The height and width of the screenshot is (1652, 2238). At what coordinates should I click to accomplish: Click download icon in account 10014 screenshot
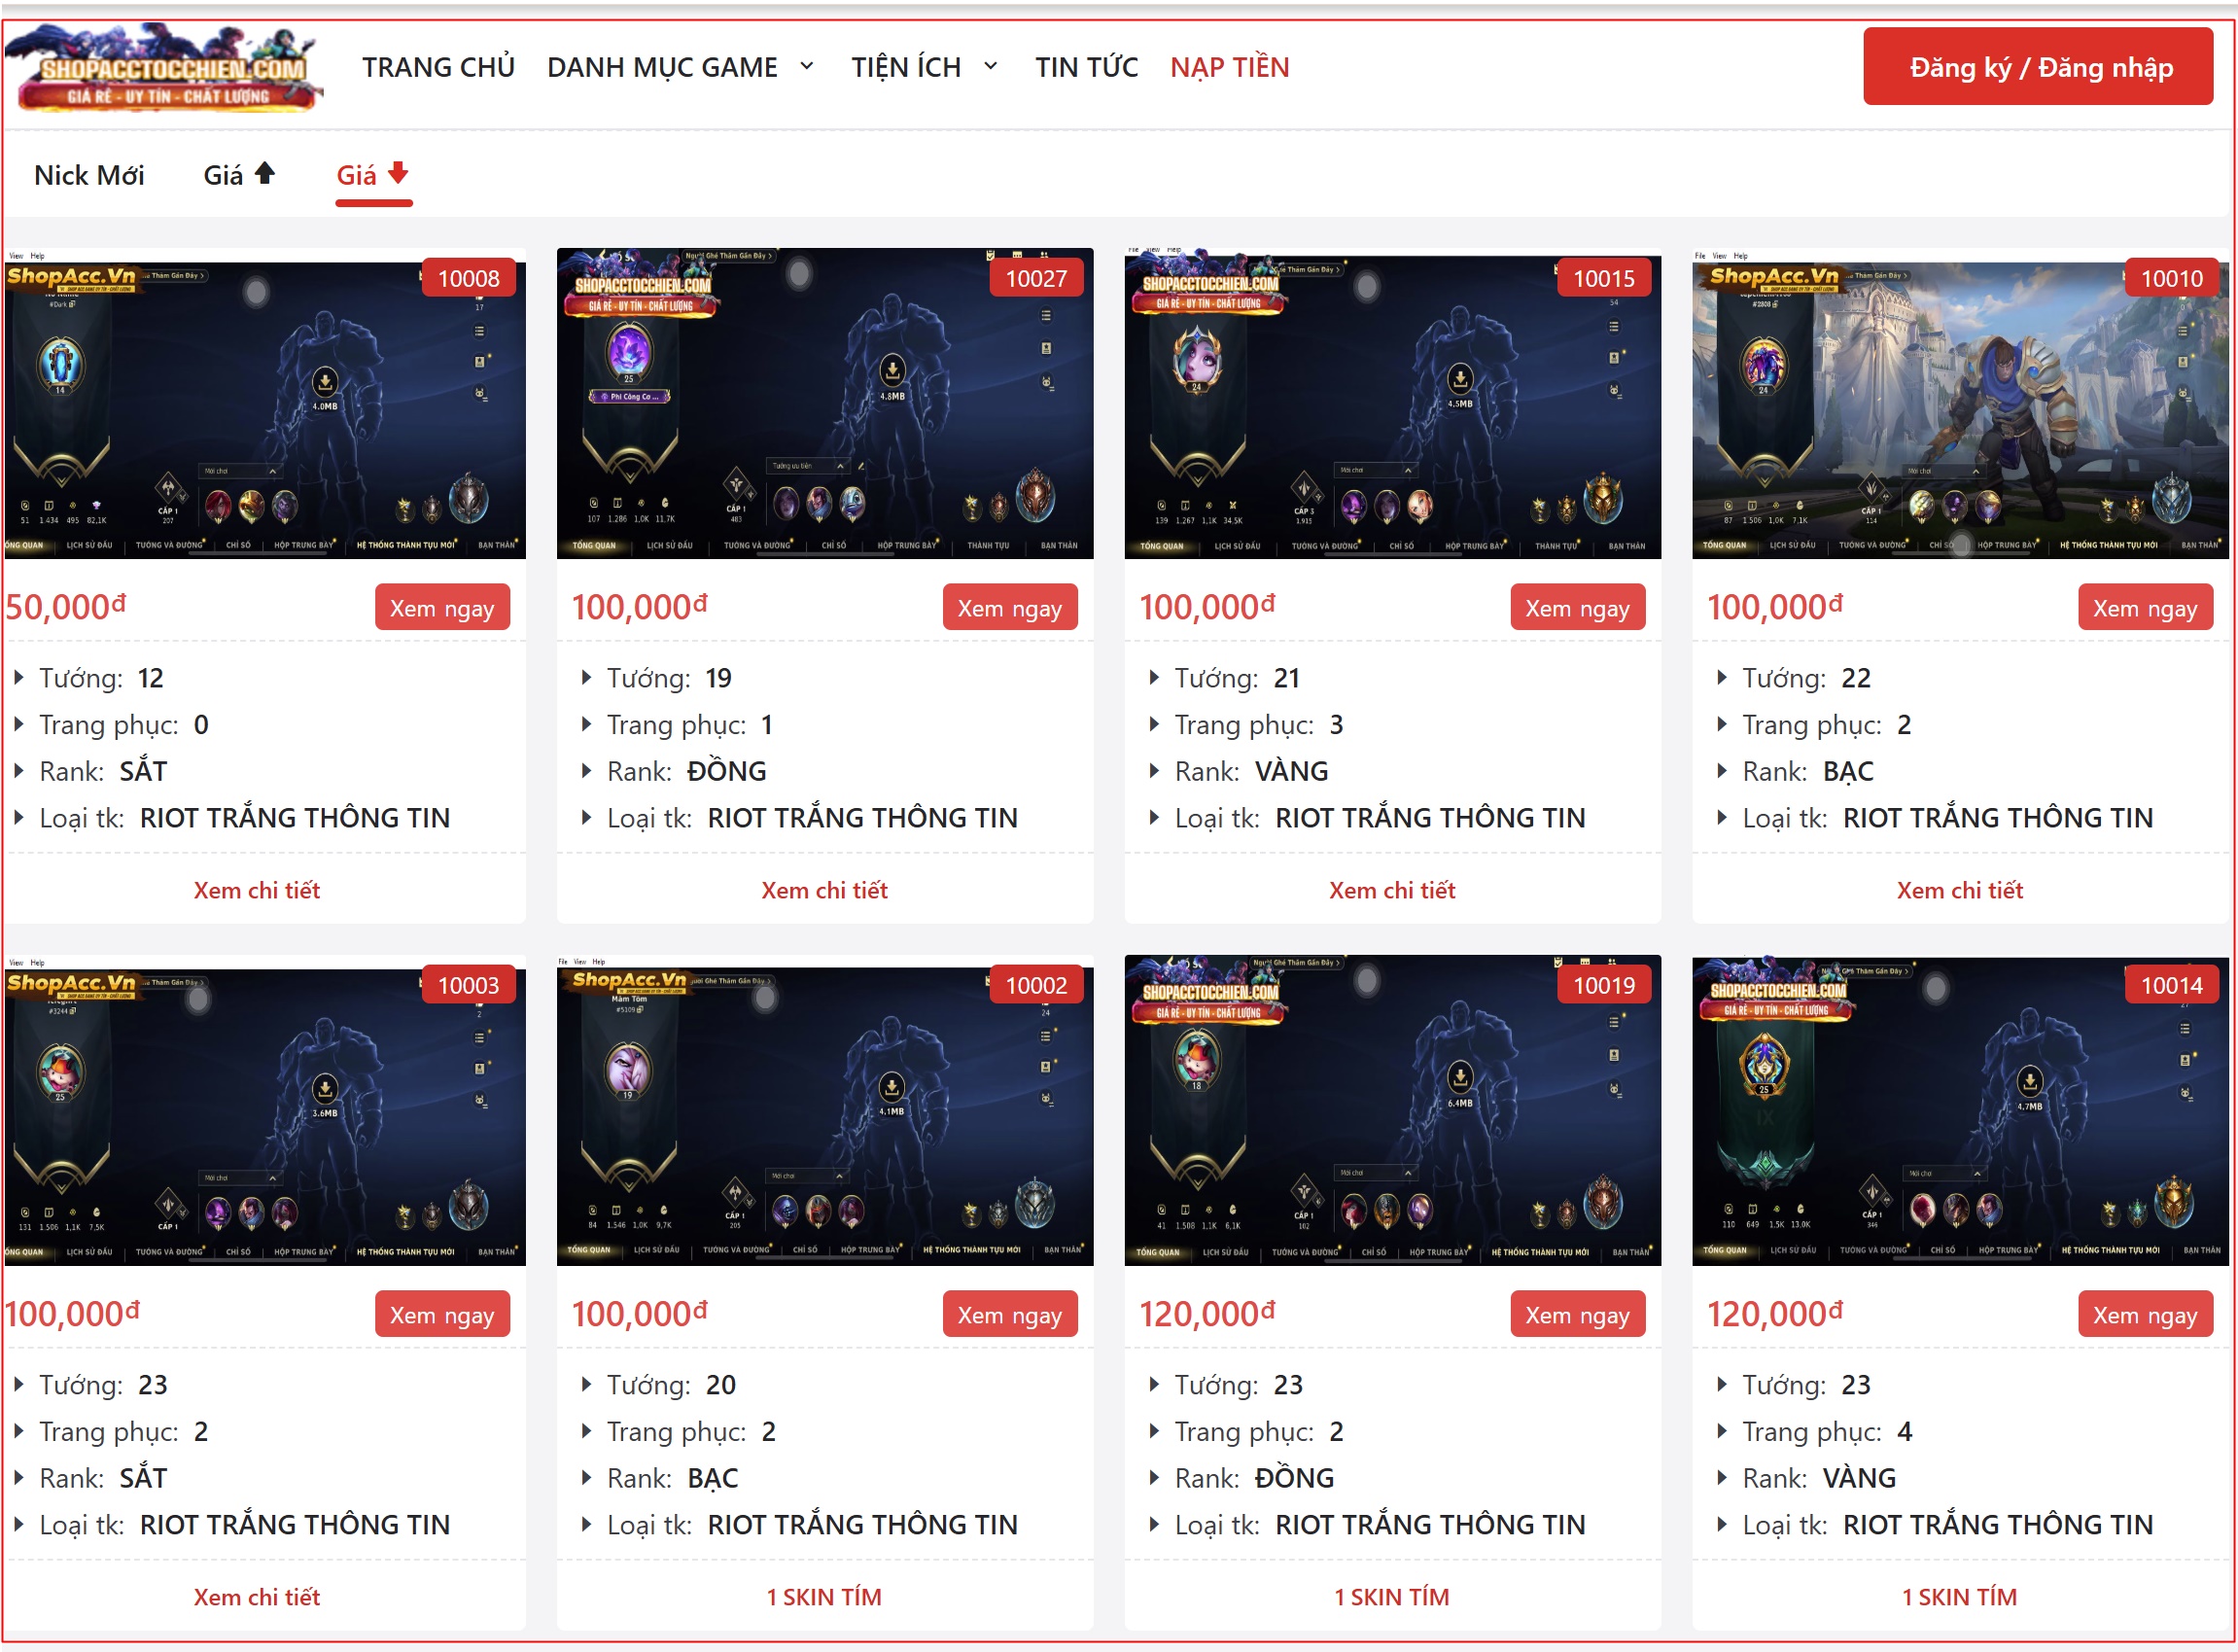coord(2030,1082)
